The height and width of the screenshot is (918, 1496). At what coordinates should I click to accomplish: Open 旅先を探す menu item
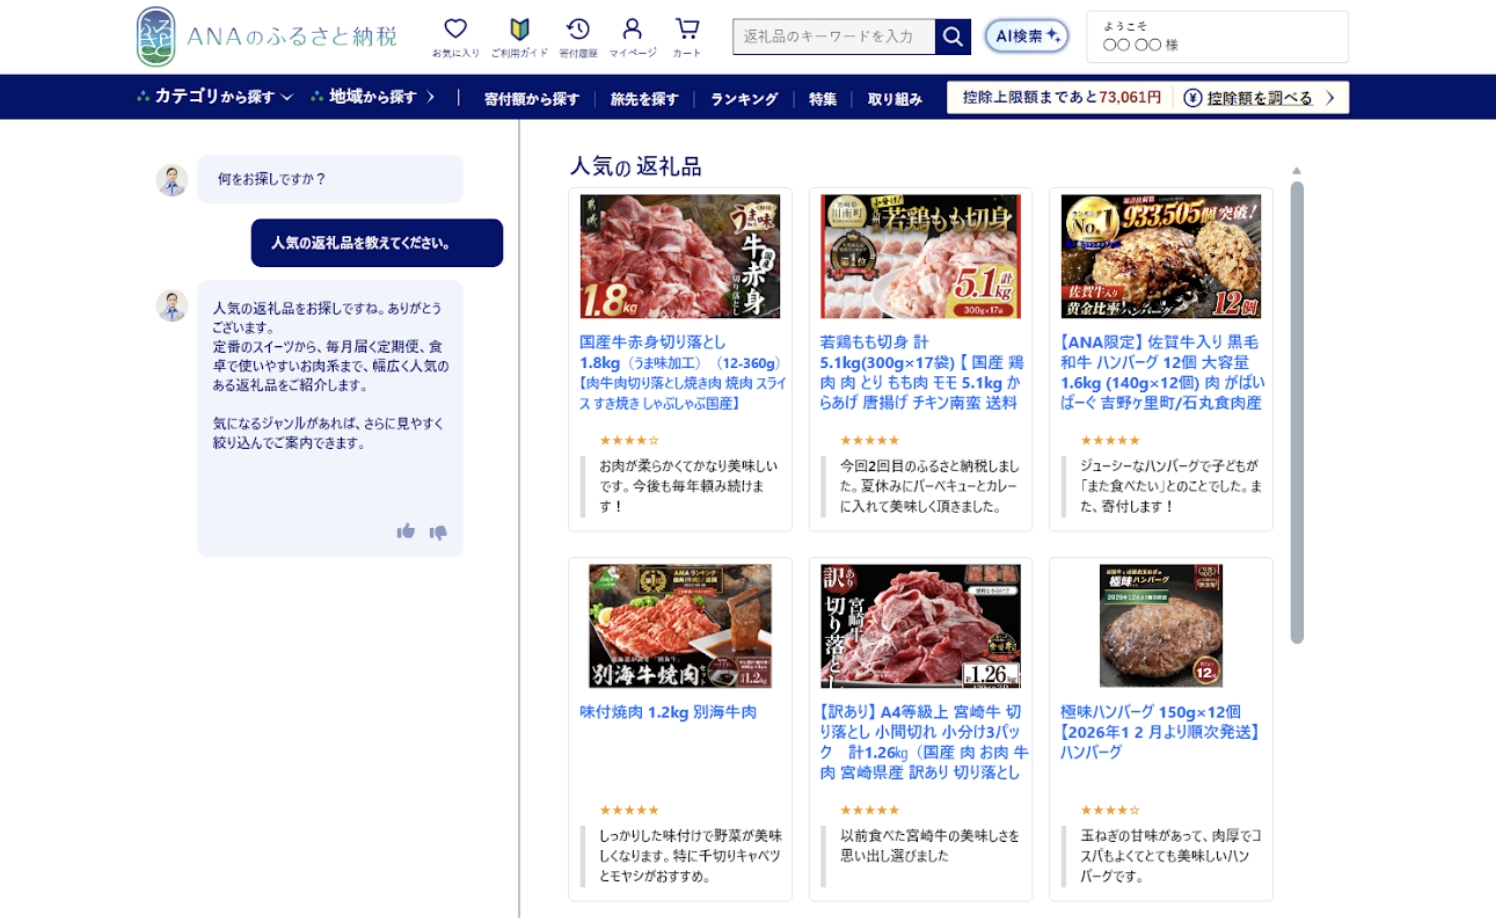tap(644, 99)
